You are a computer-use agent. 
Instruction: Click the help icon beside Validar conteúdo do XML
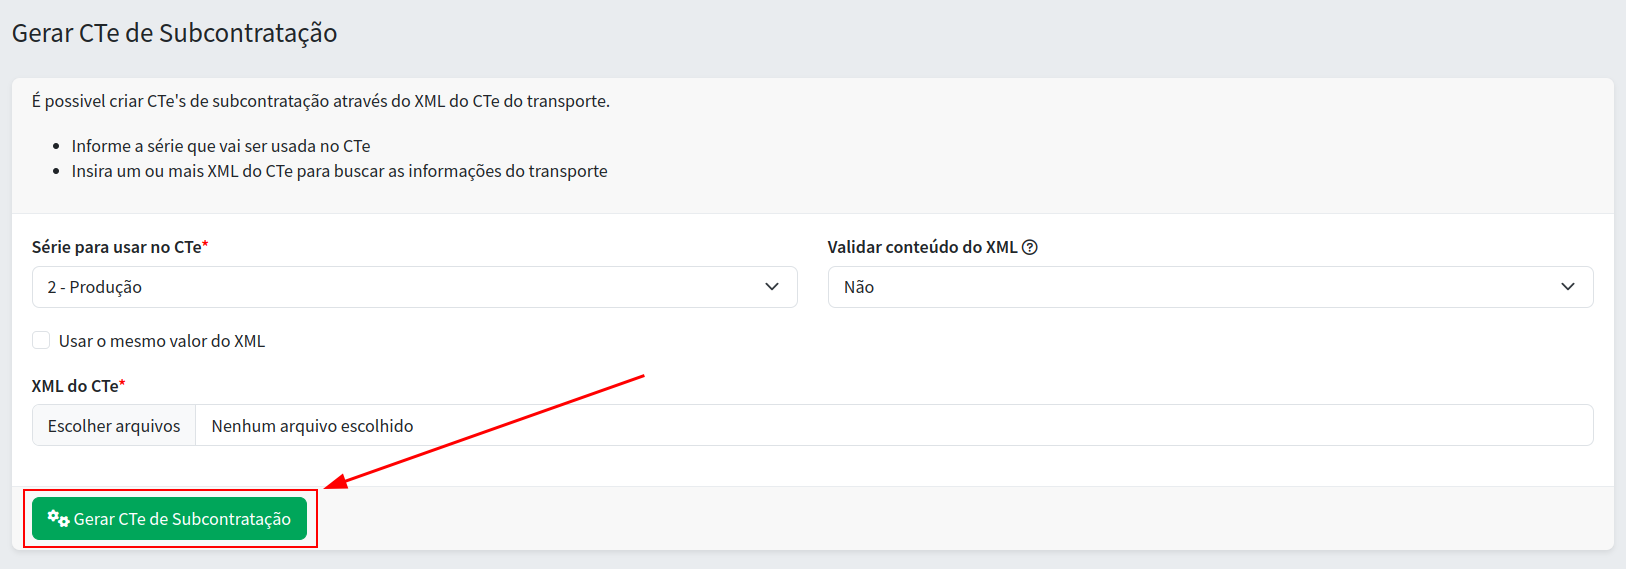tap(1030, 247)
